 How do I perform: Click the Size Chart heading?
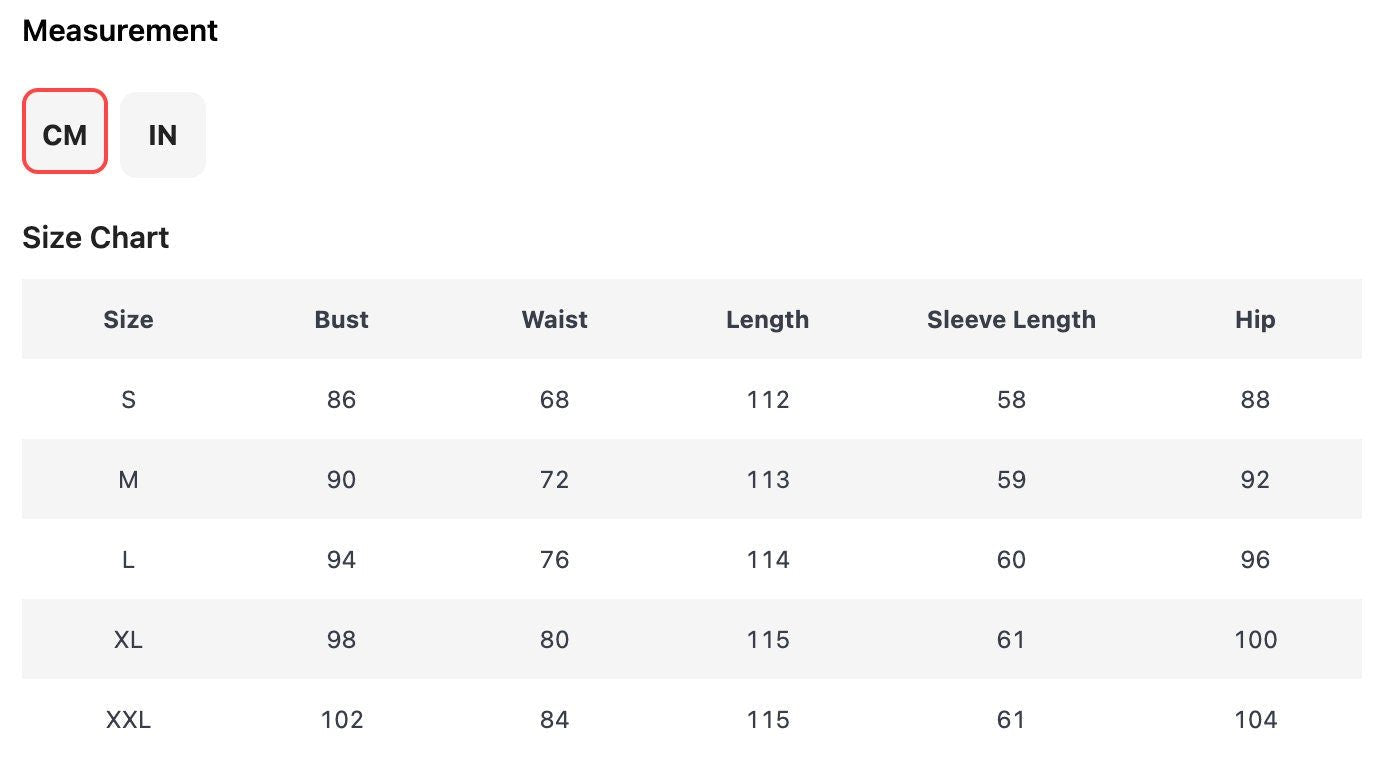pos(96,238)
